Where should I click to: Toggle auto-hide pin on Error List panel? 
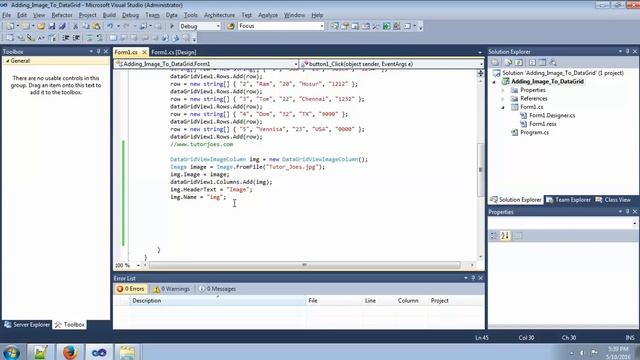(473, 278)
